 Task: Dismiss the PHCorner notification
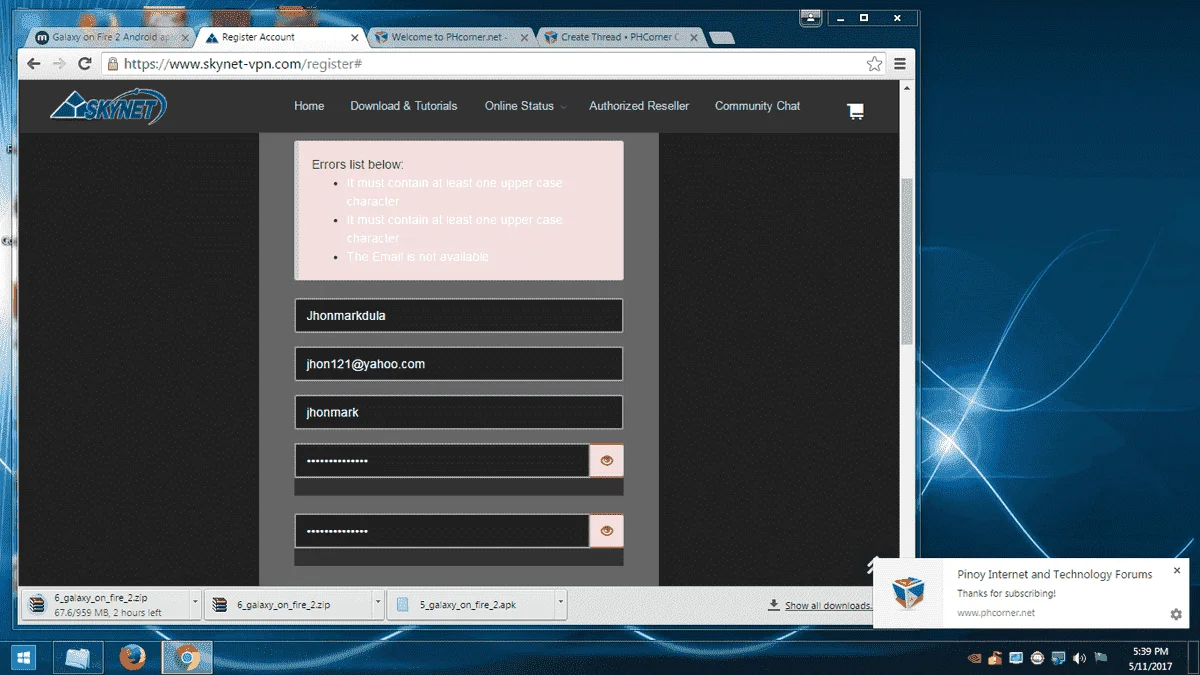click(x=1177, y=570)
